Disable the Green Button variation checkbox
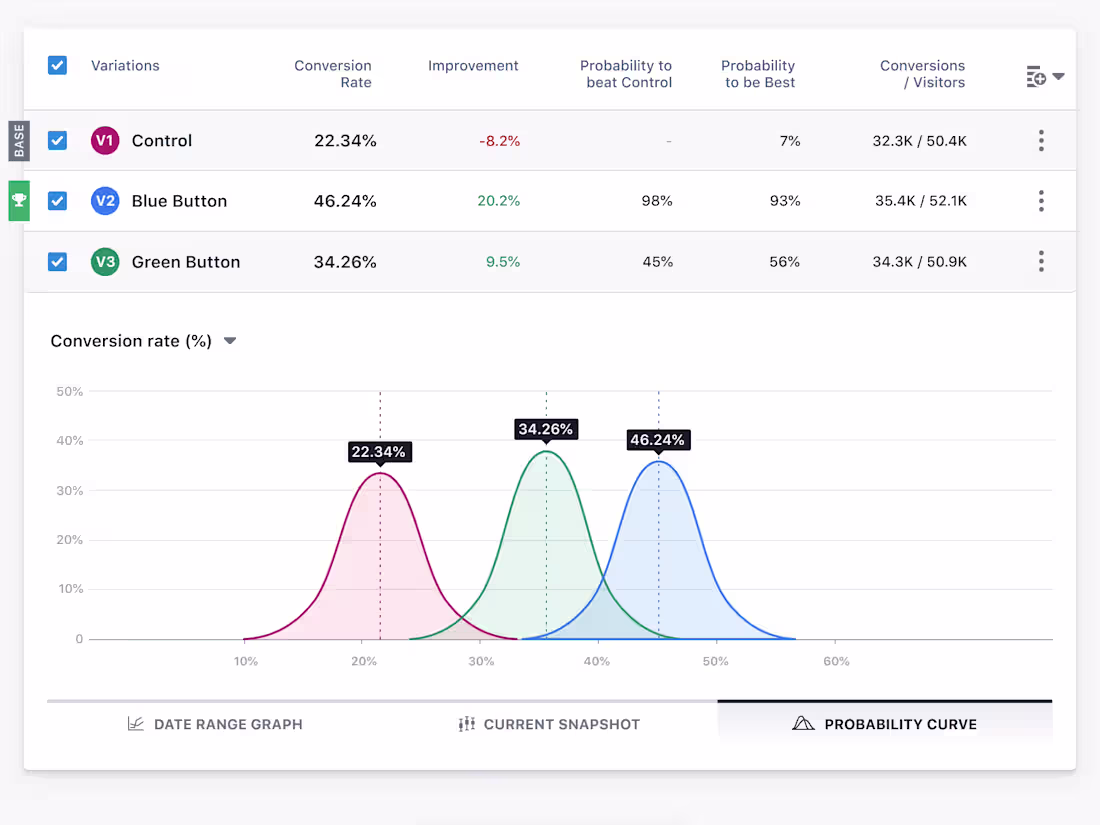1100x825 pixels. [x=57, y=261]
